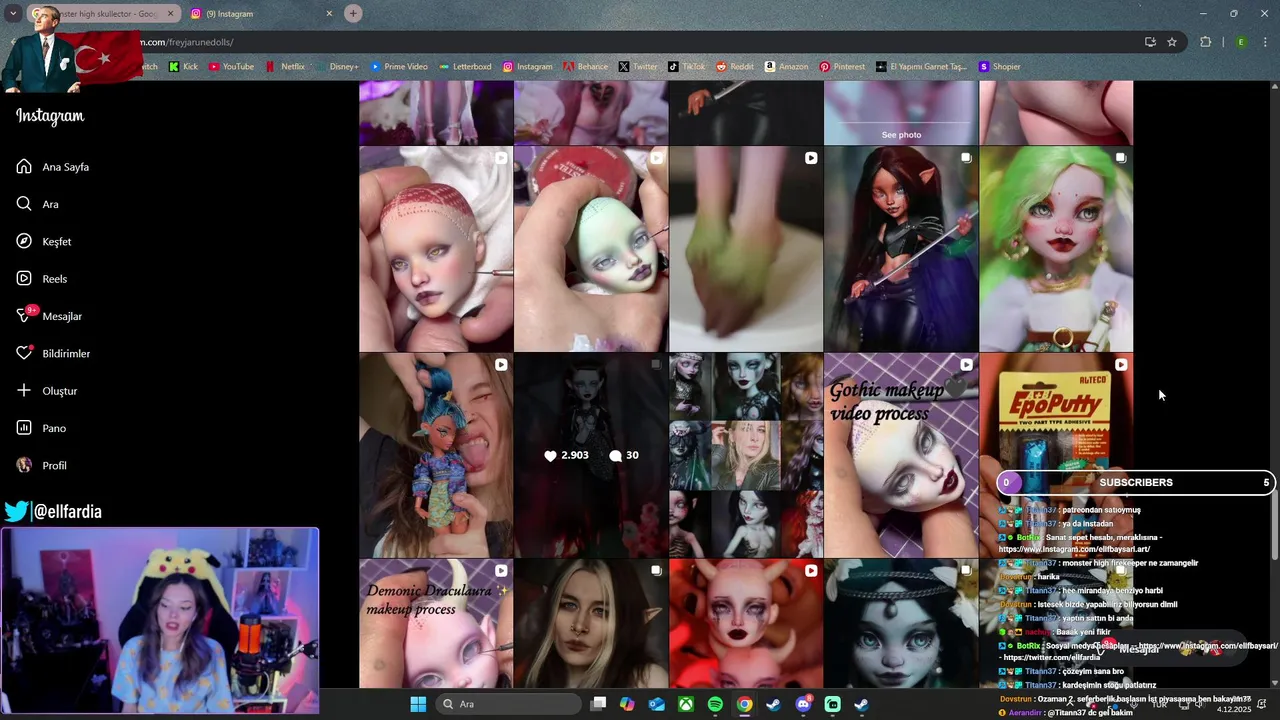Open Pano dashboard in the sidebar

point(41,428)
